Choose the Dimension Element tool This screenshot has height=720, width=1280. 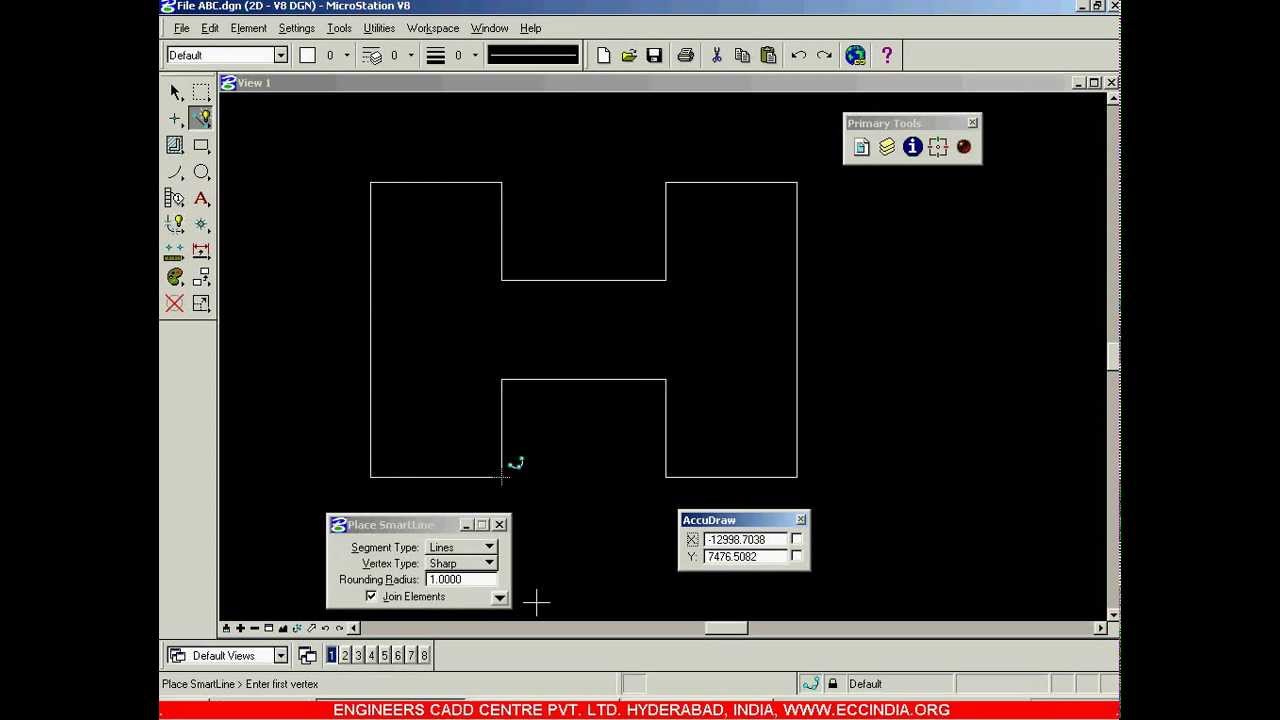coord(201,251)
